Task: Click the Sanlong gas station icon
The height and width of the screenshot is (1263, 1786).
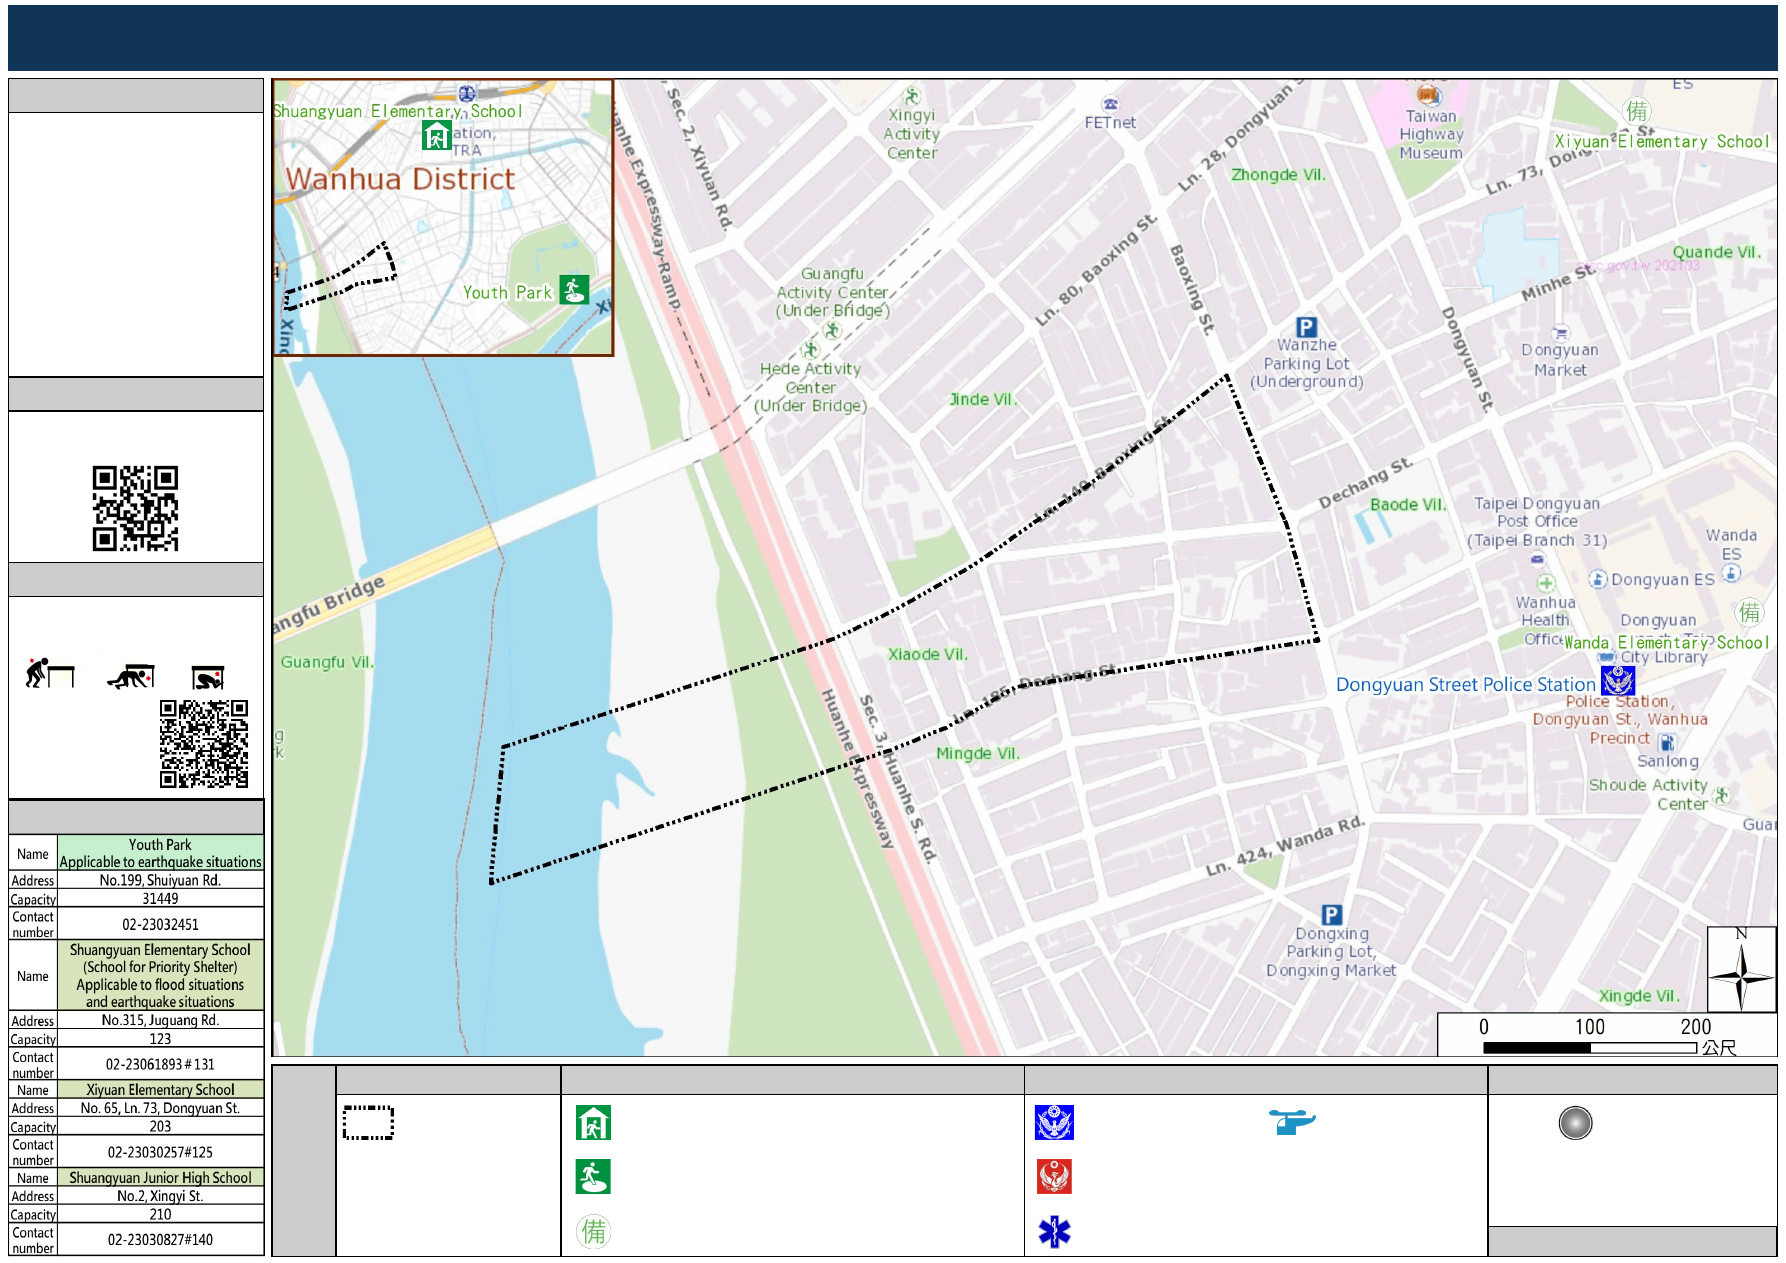Action: tap(1667, 742)
